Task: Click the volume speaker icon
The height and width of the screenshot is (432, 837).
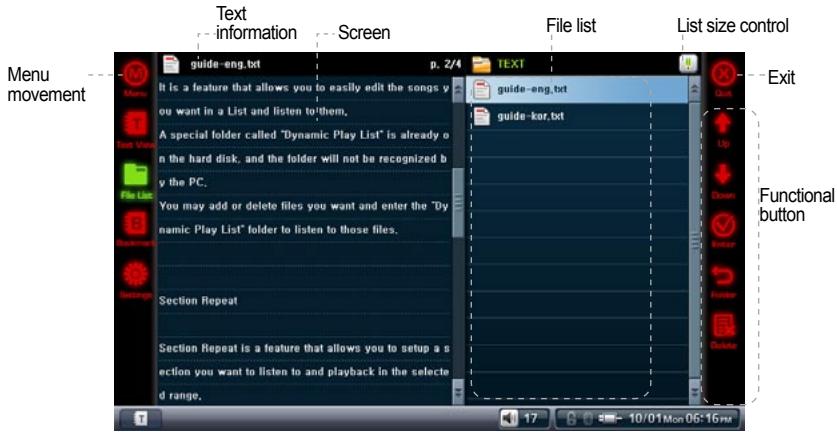Action: point(508,419)
